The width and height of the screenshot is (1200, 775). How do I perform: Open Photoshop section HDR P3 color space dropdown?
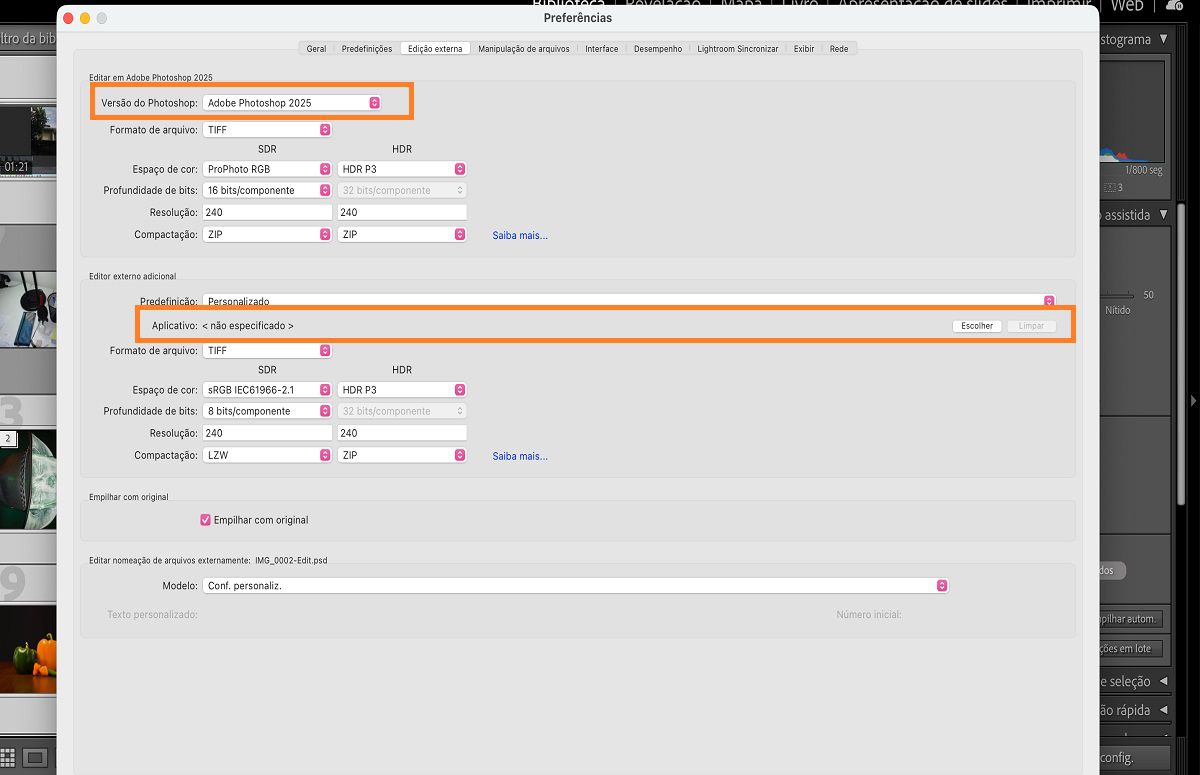click(x=402, y=169)
